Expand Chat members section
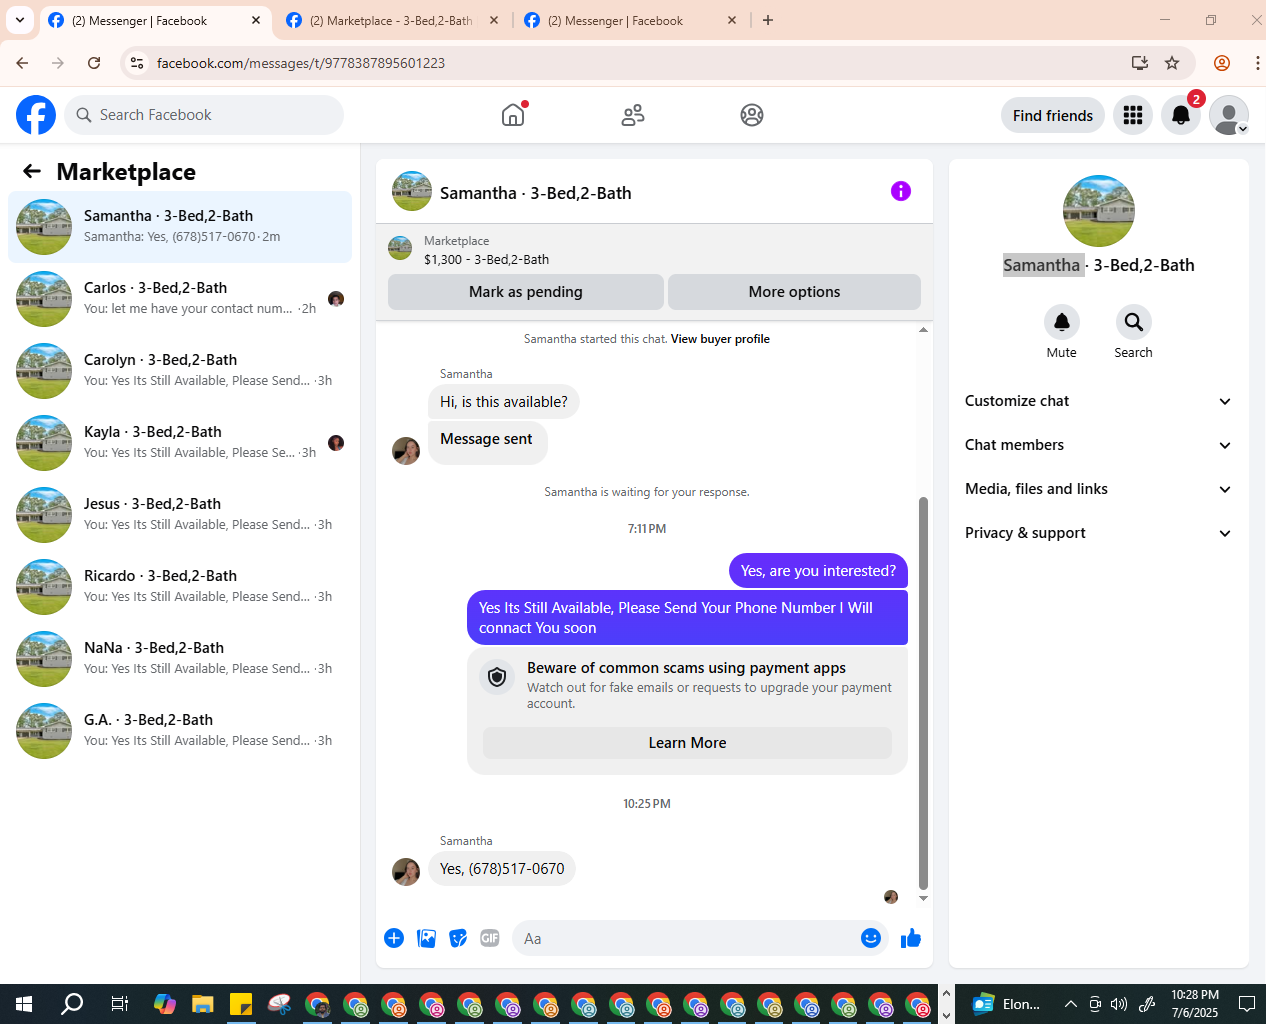Image resolution: width=1266 pixels, height=1024 pixels. (x=1098, y=445)
